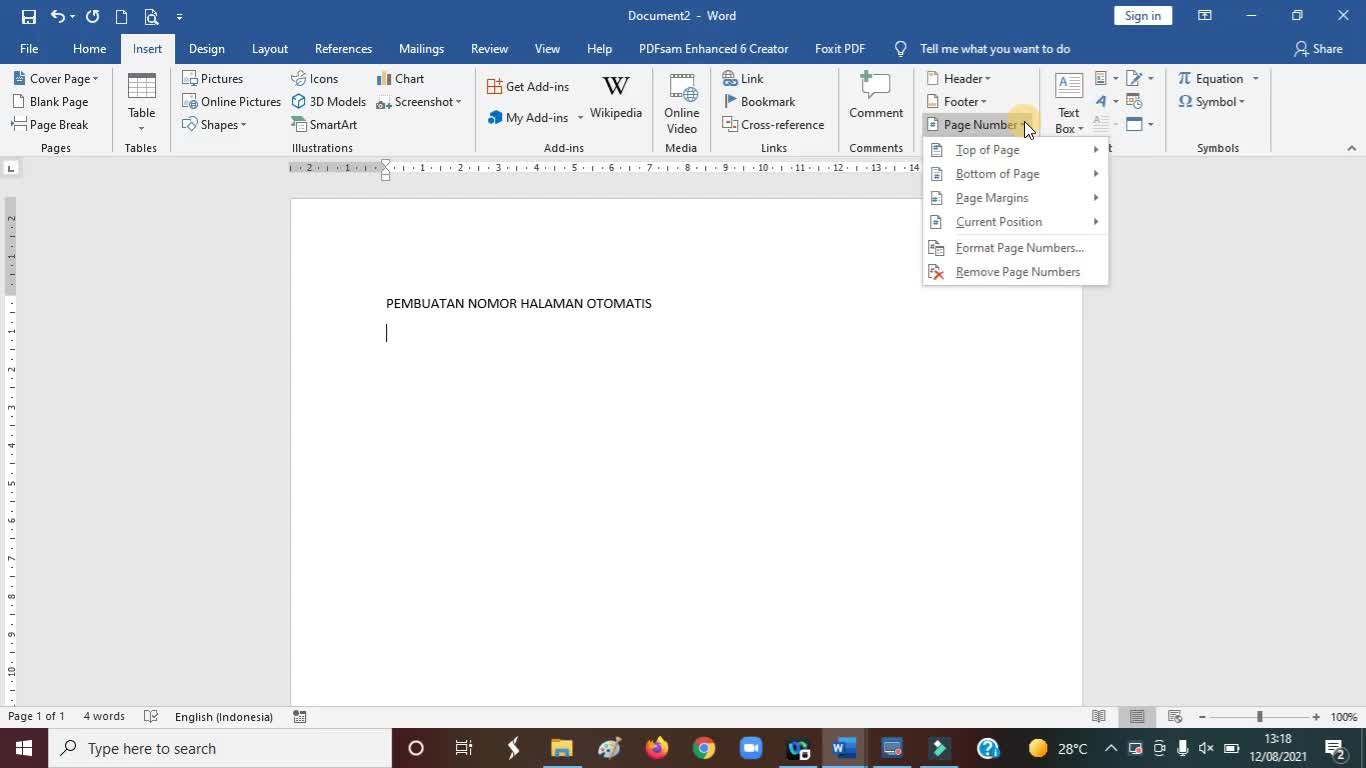Image resolution: width=1366 pixels, height=768 pixels.
Task: Insert a Link
Action: point(743,79)
